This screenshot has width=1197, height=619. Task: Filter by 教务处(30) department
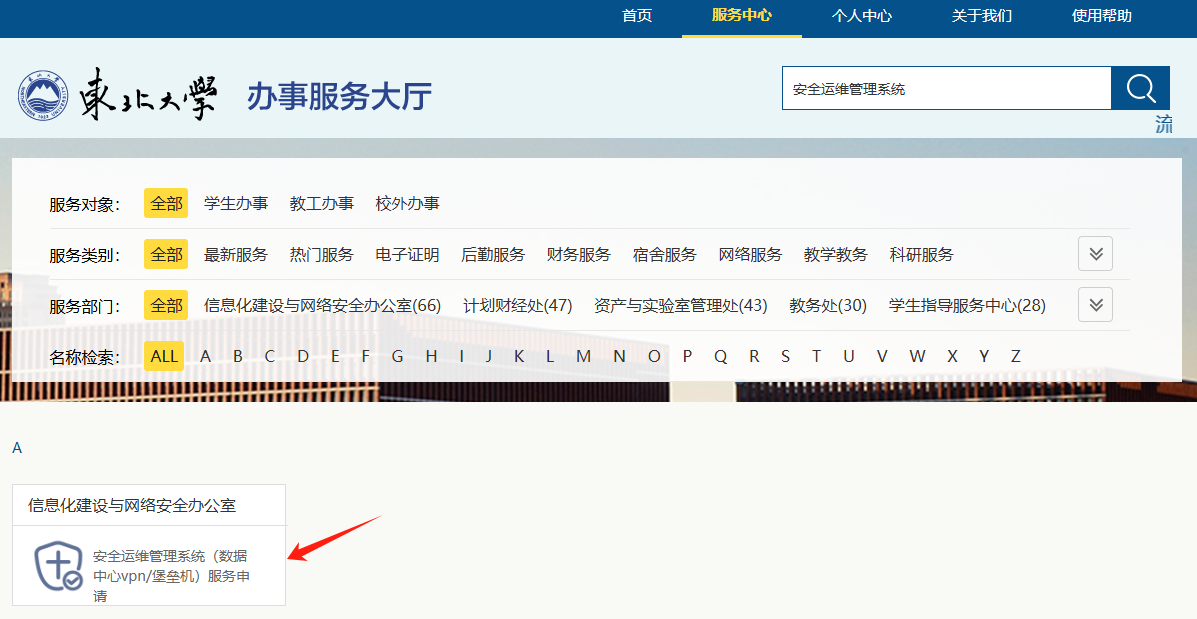pyautogui.click(x=827, y=305)
